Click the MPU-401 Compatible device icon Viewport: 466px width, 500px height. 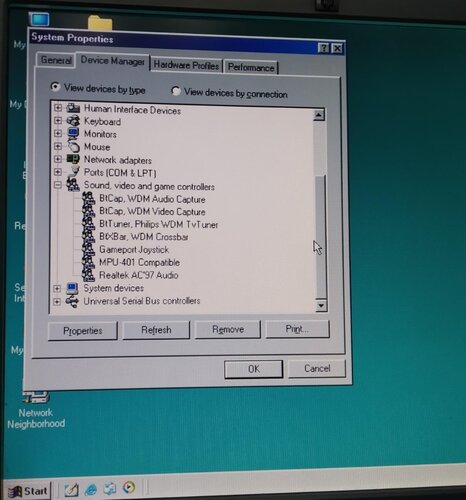88,262
